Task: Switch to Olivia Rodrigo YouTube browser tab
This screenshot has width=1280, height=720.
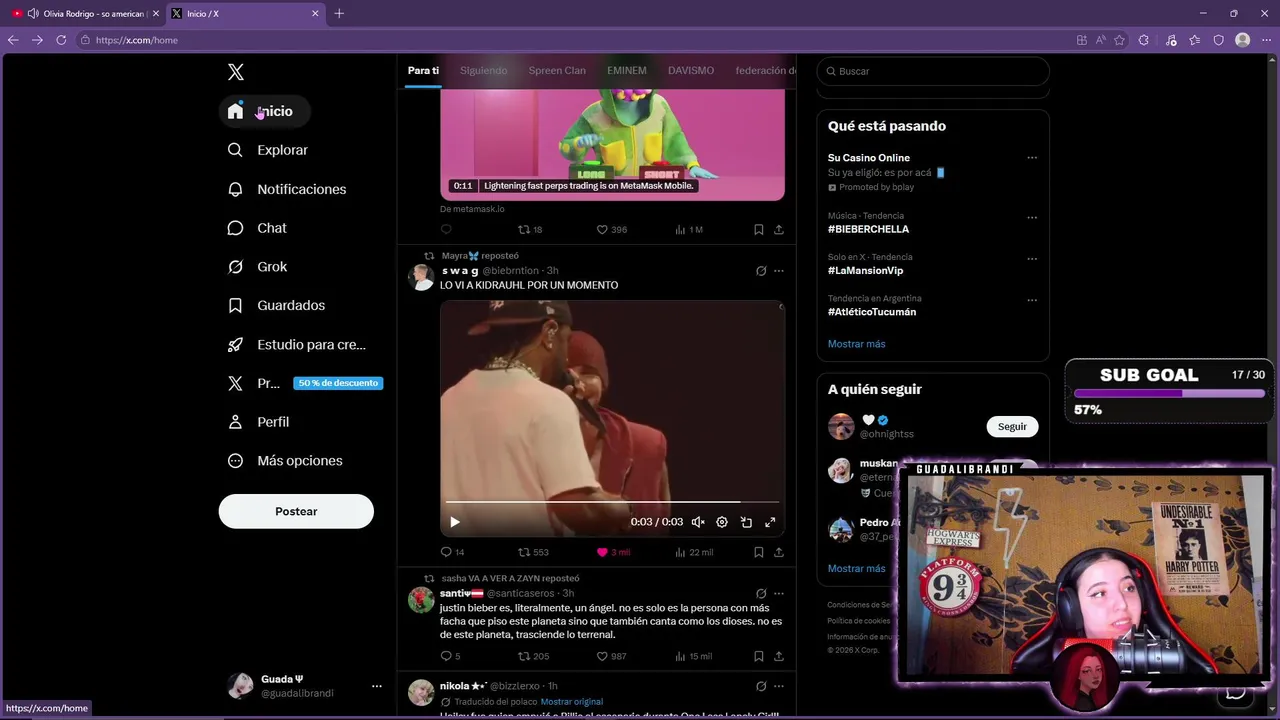Action: (86, 13)
